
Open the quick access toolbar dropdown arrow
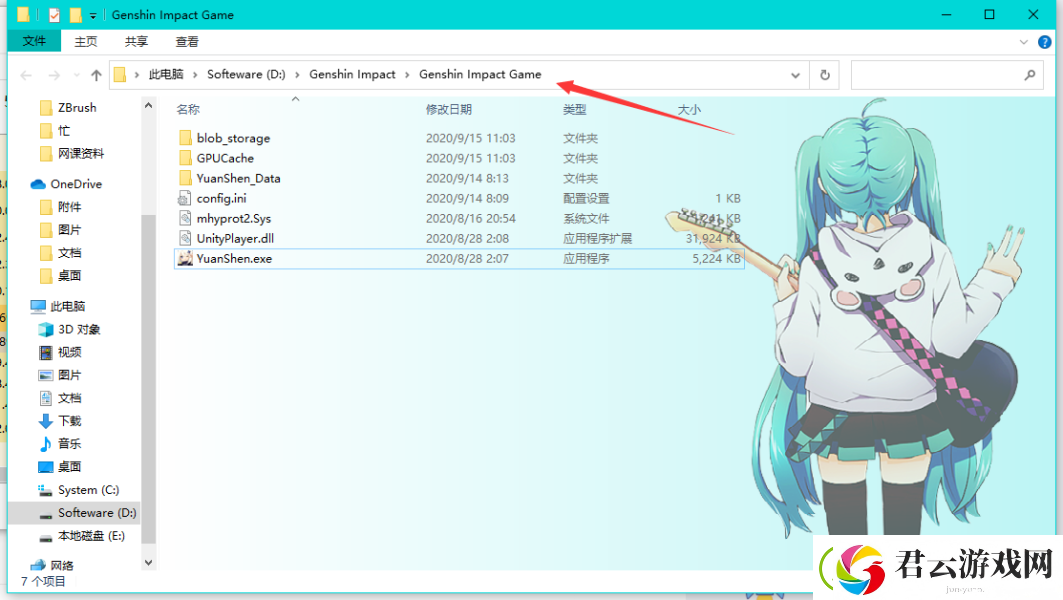(93, 15)
